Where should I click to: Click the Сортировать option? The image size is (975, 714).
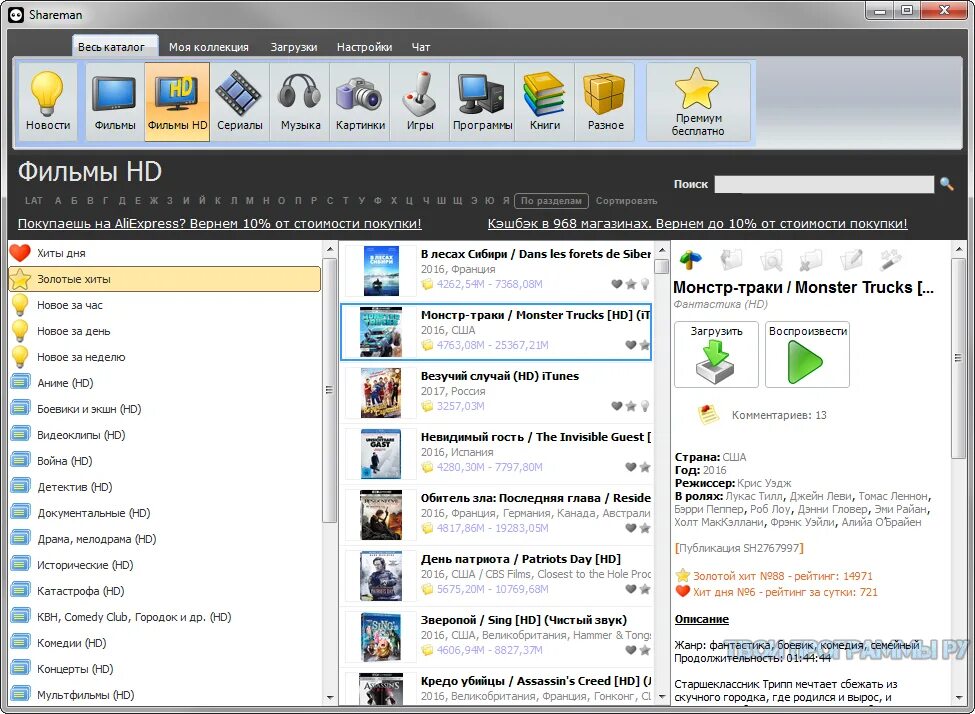(626, 201)
